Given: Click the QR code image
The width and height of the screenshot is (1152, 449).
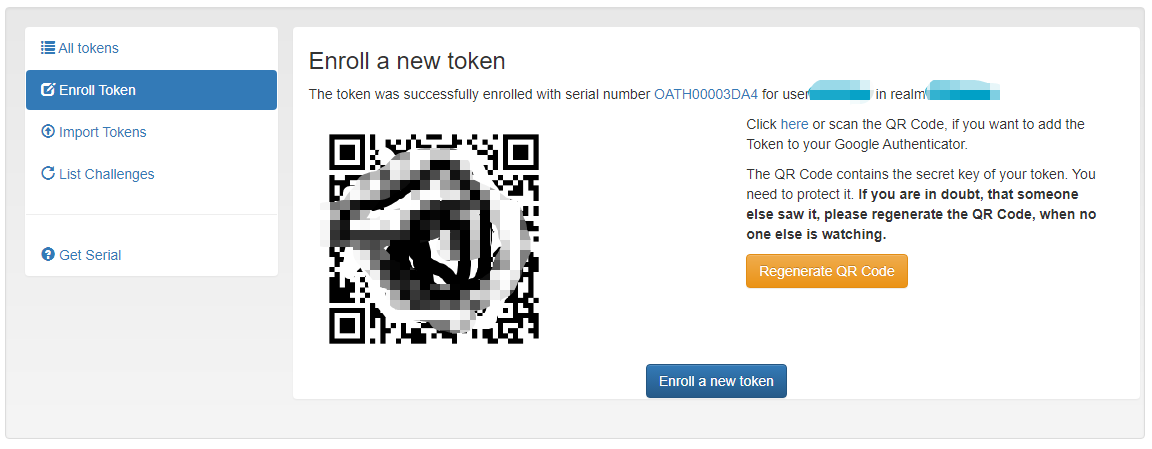Looking at the screenshot, I should [x=433, y=239].
